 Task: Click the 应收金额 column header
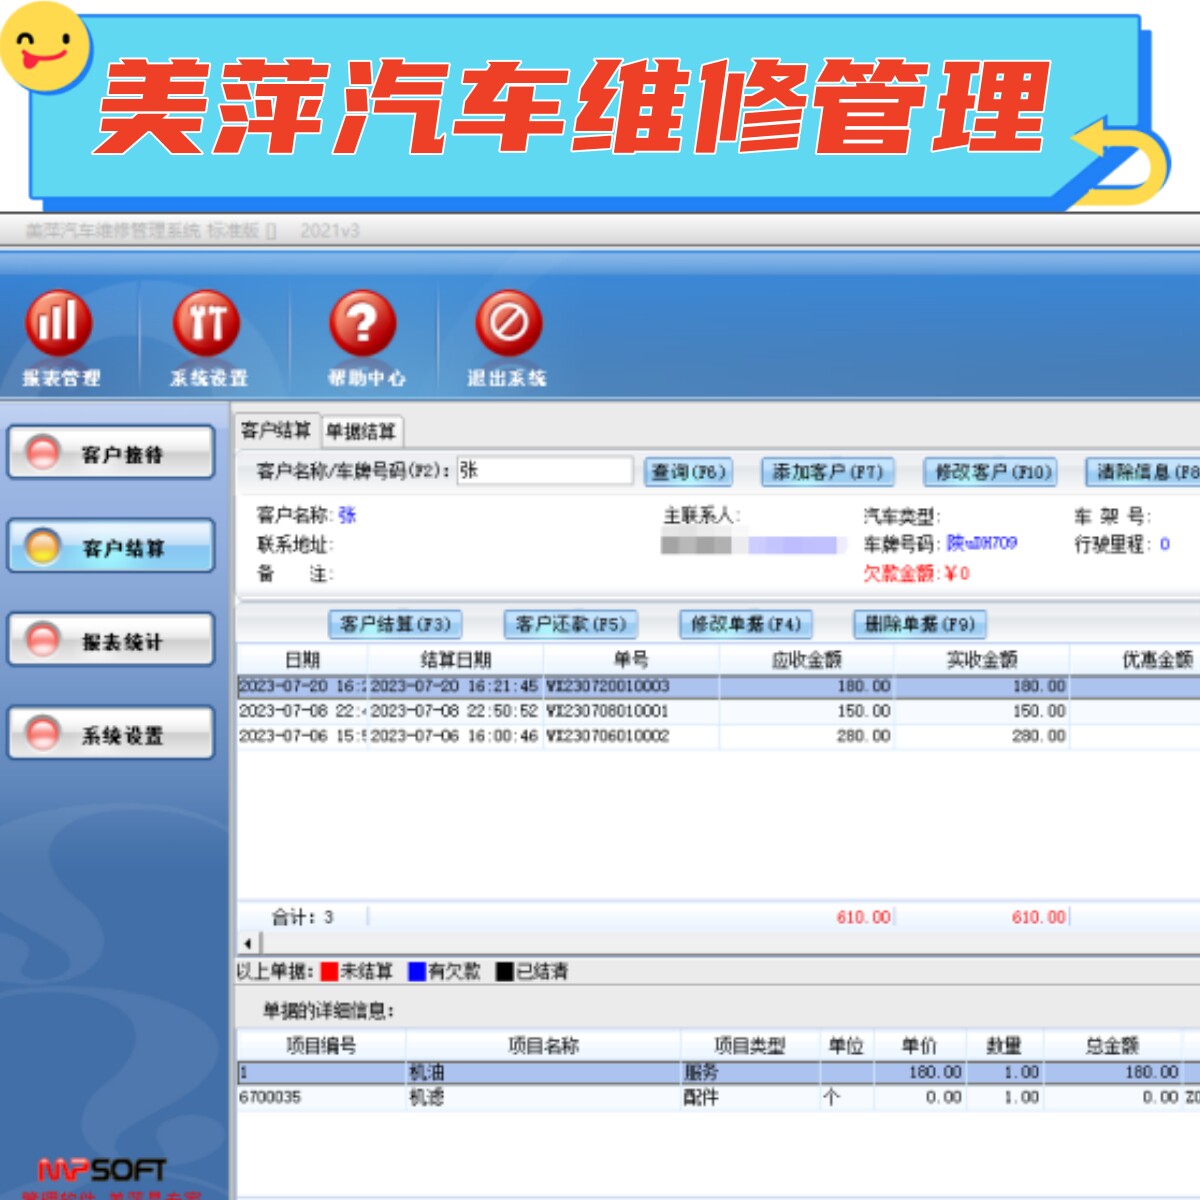pos(806,660)
